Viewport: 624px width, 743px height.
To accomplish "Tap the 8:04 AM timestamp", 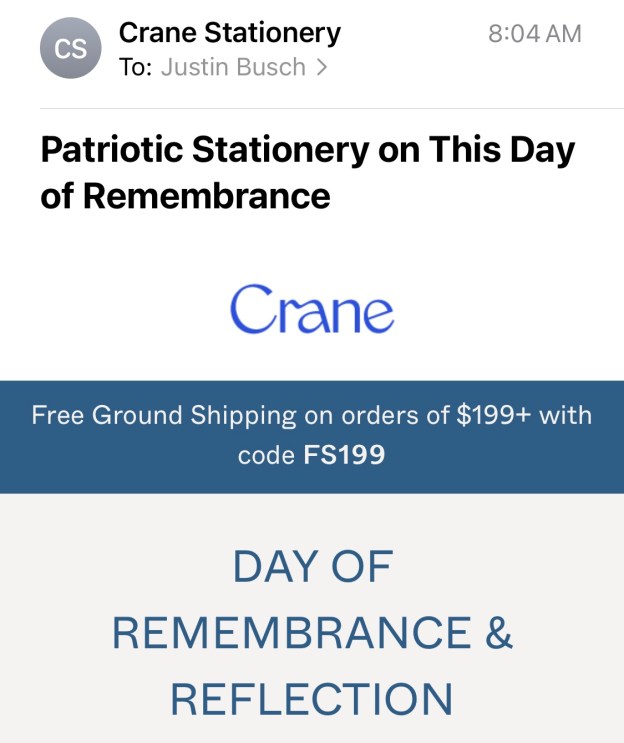I will pyautogui.click(x=534, y=33).
